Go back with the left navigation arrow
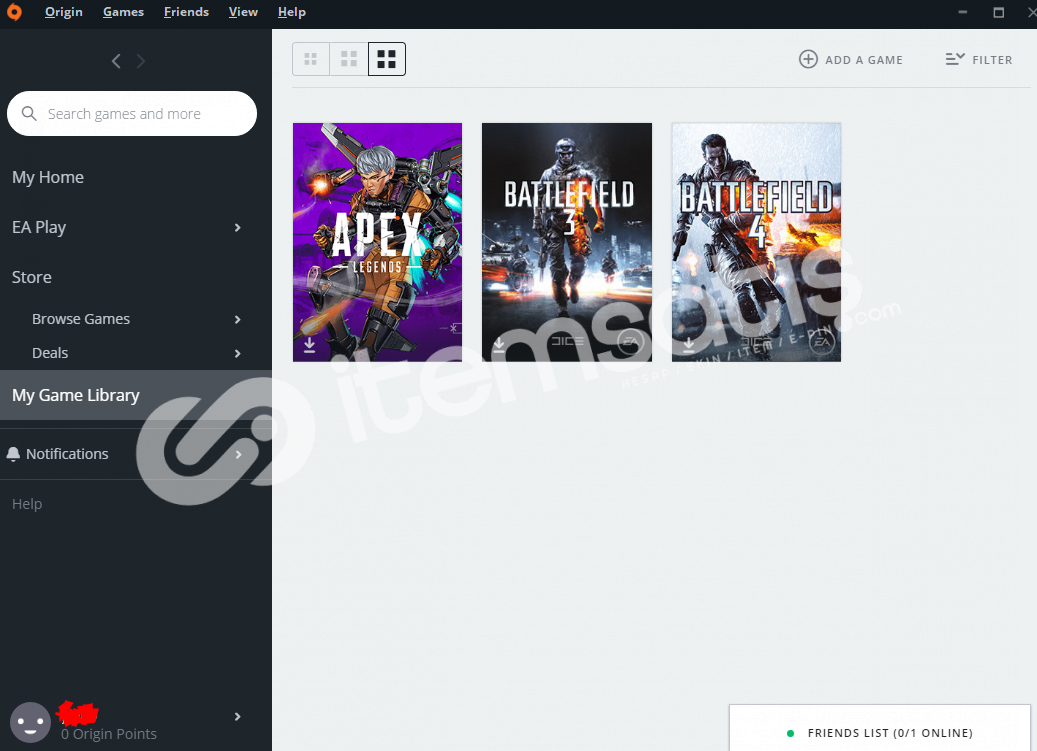 click(x=116, y=61)
